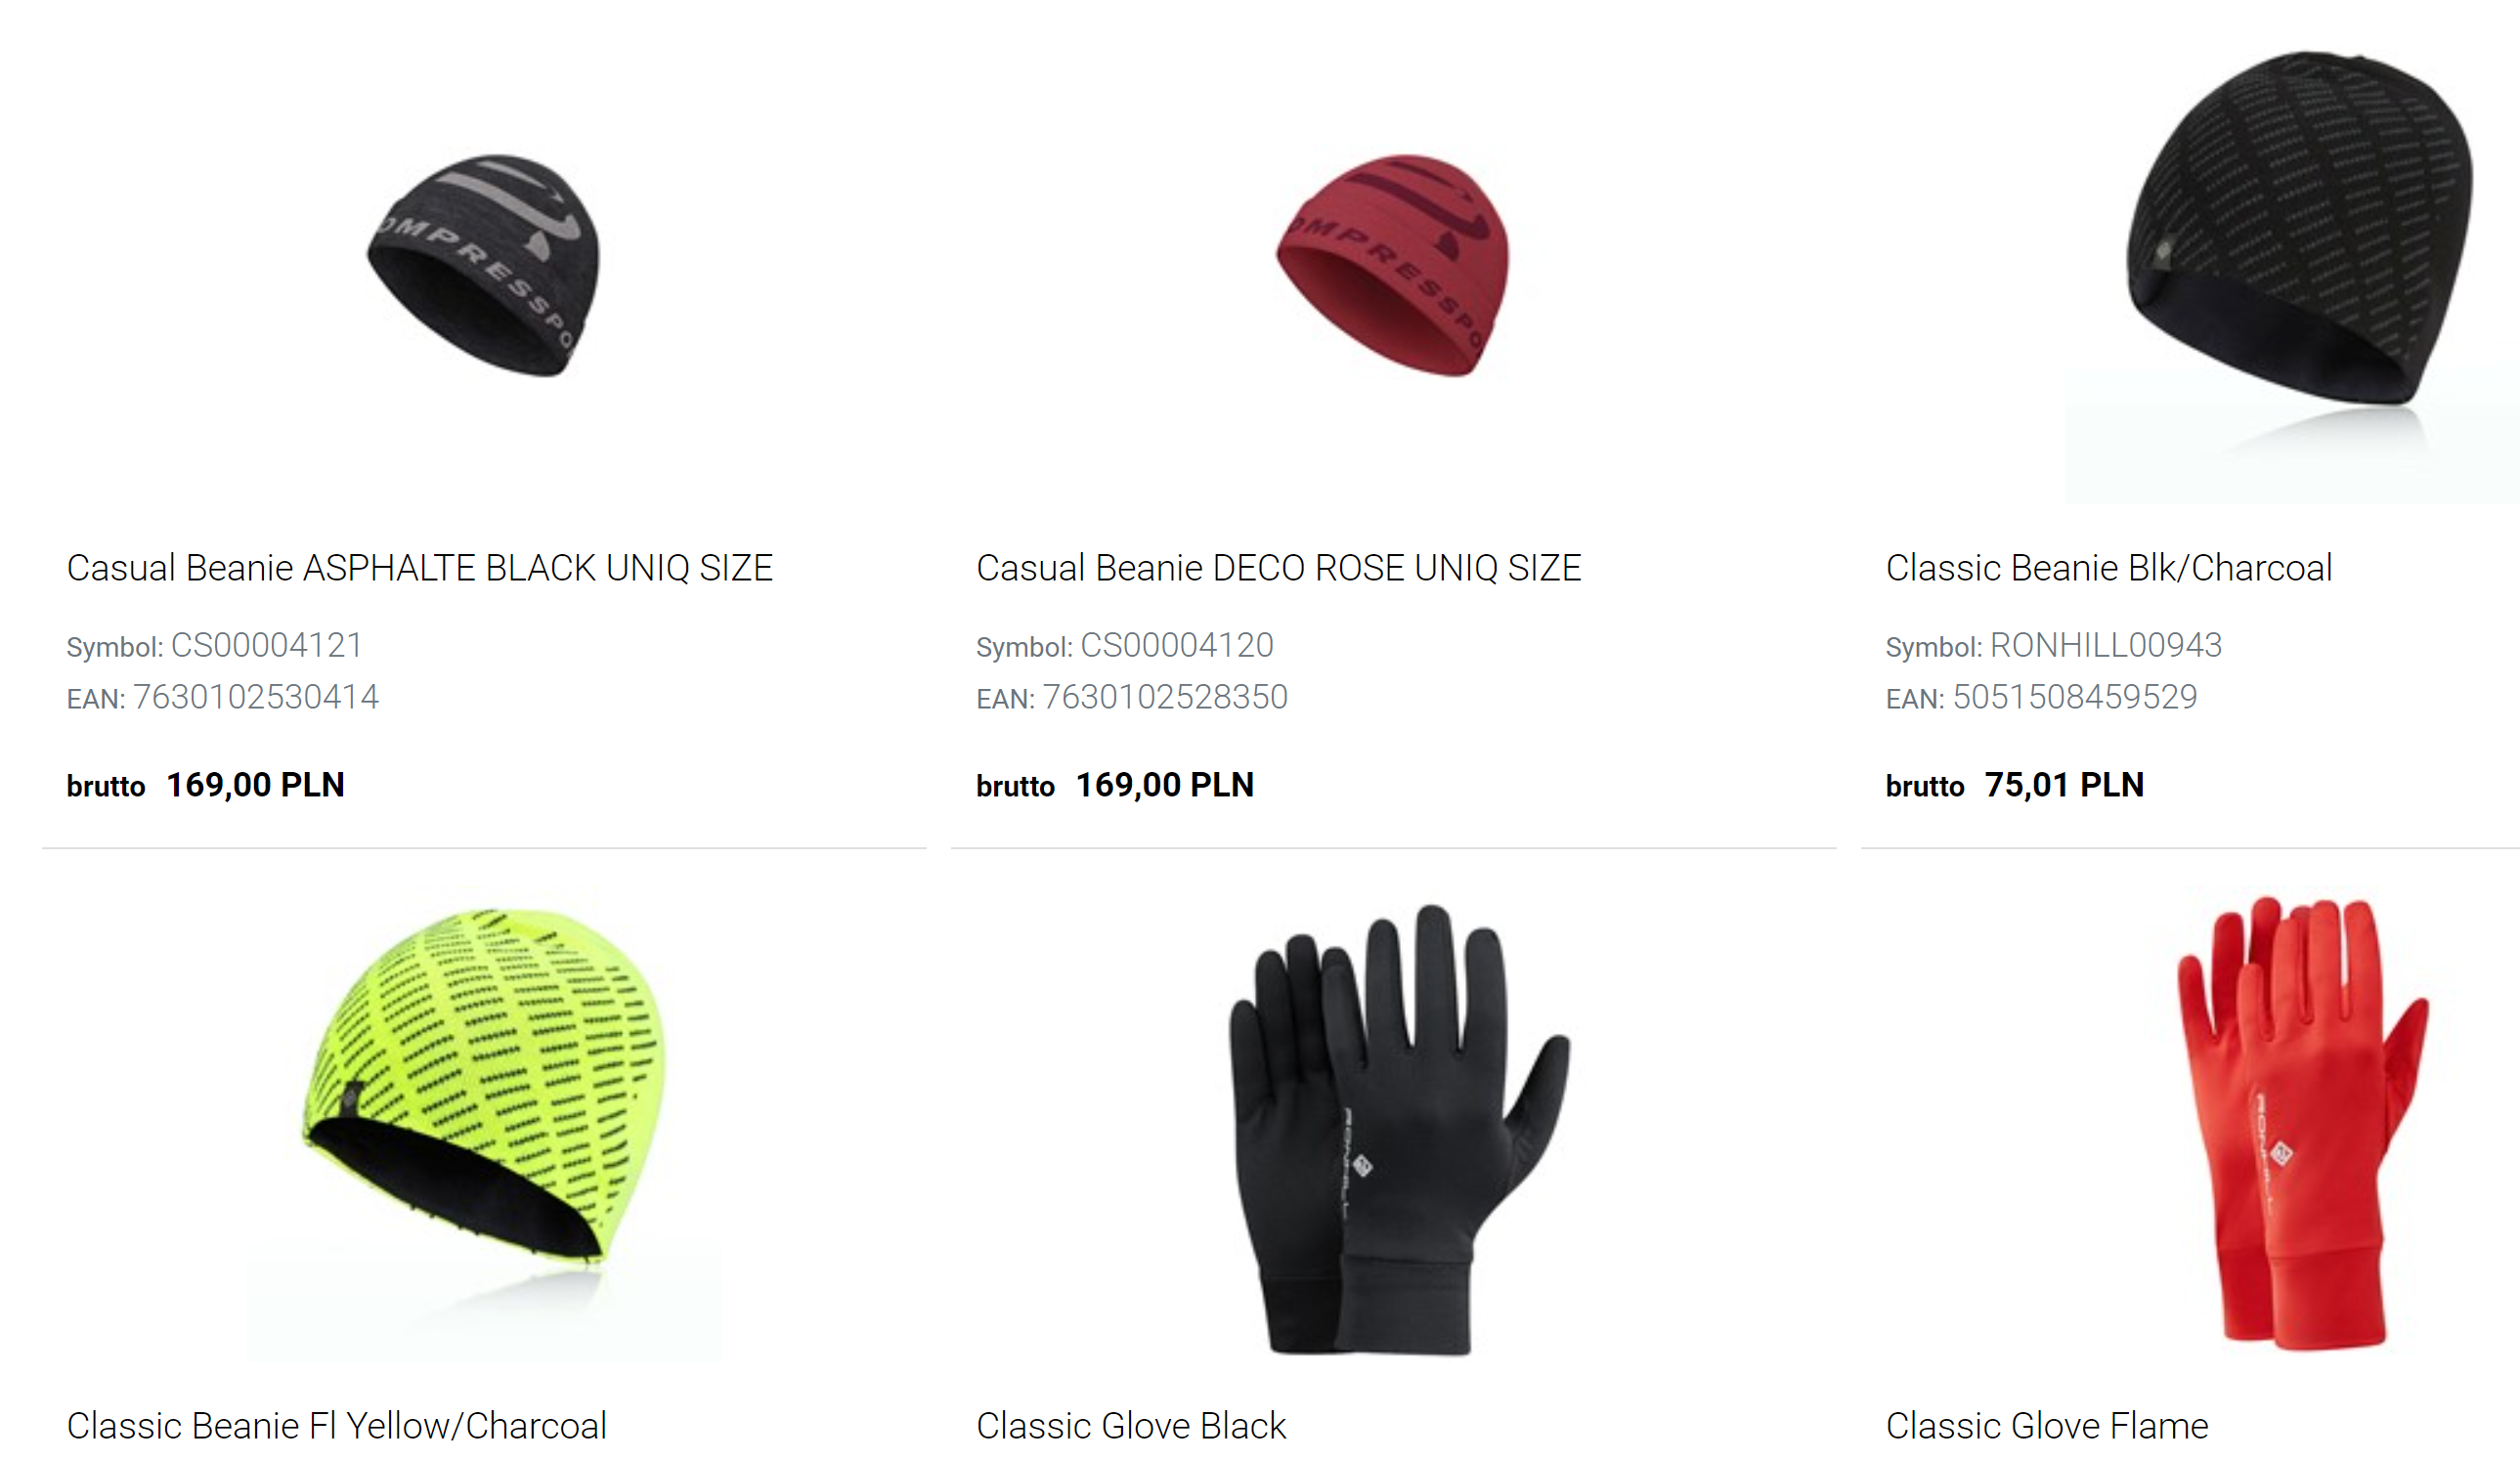This screenshot has height=1460, width=2520.
Task: Click the 75,01 PLN price
Action: (2064, 785)
